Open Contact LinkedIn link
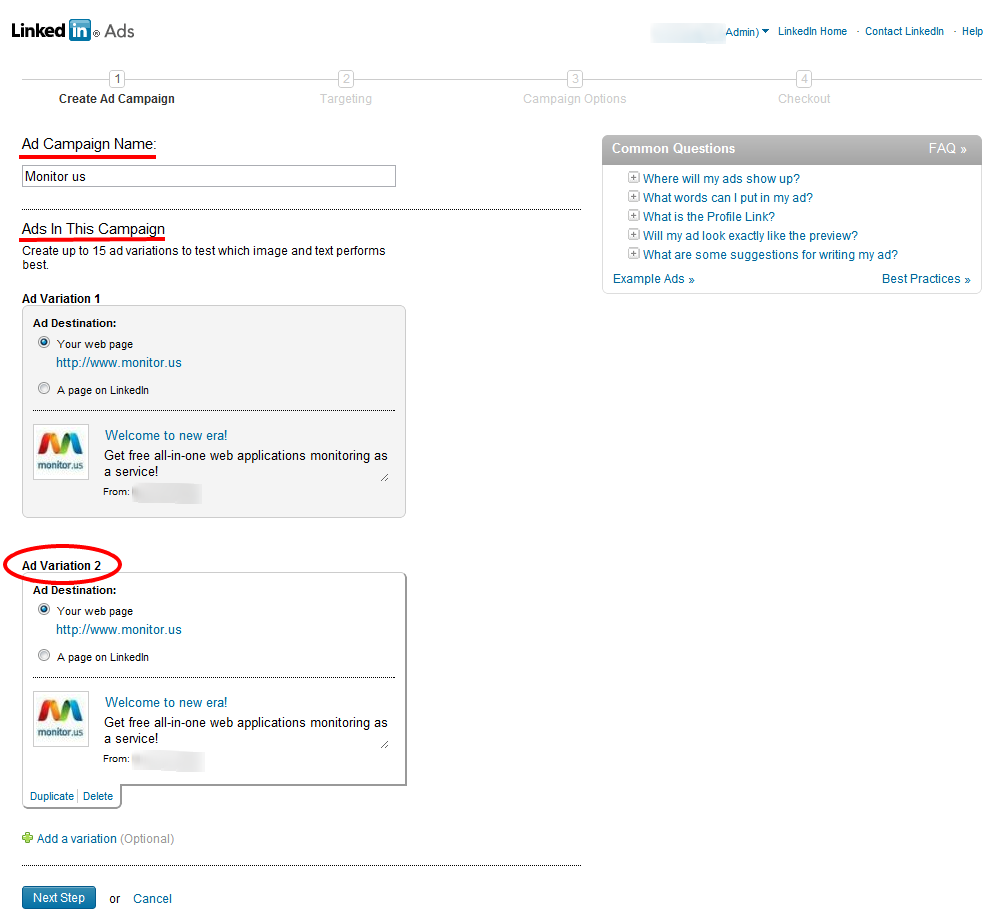The height and width of the screenshot is (921, 983). pos(904,31)
